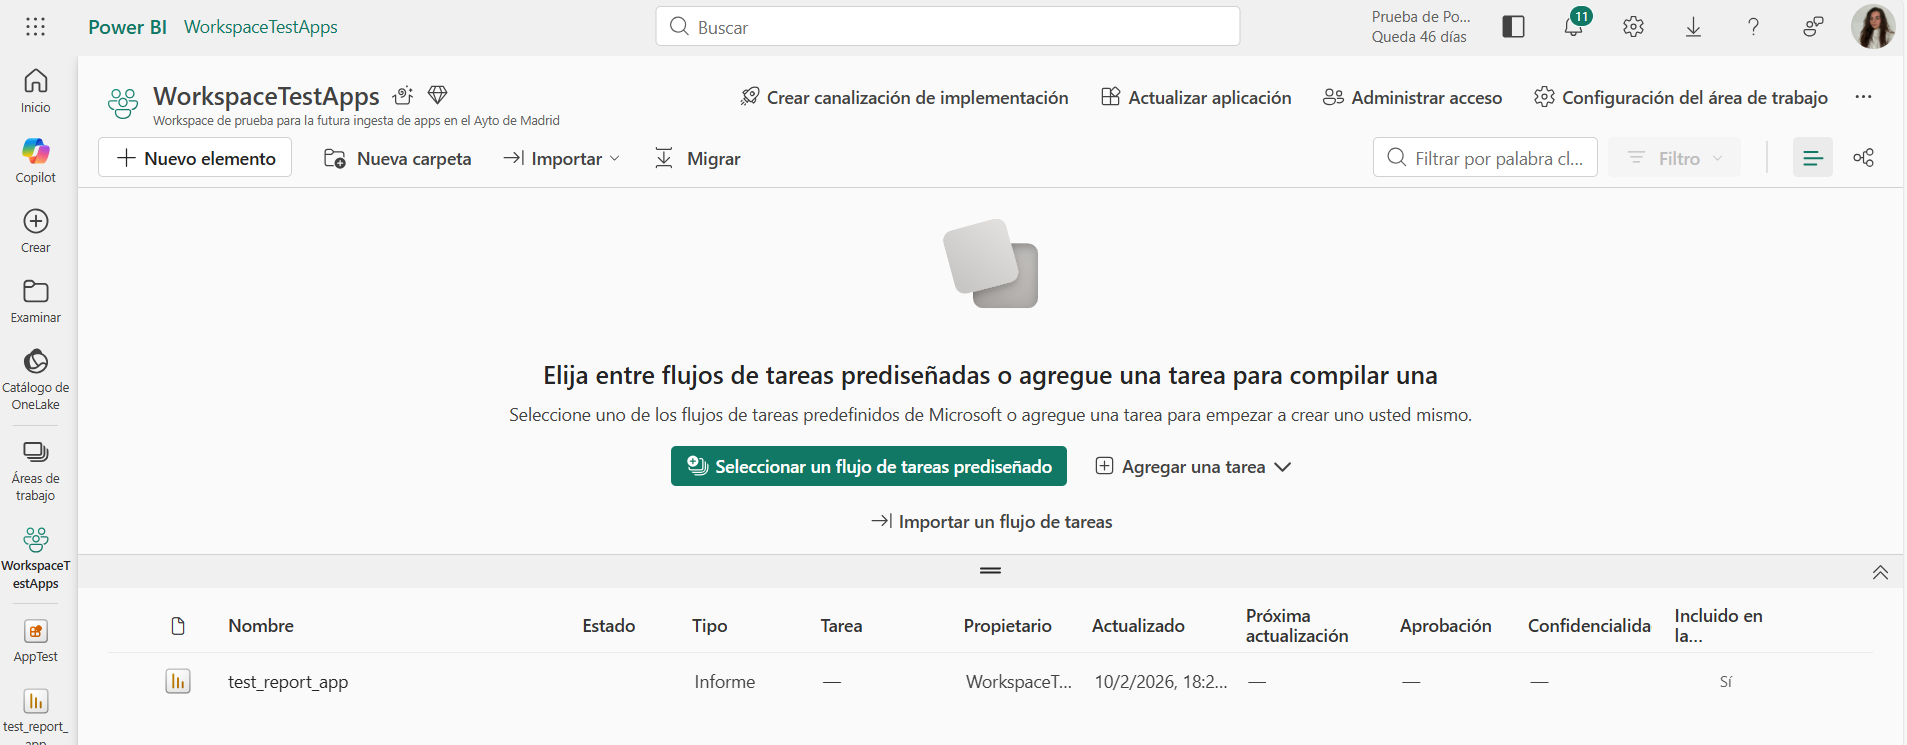Expand the Agregar una tarea dropdown
1907x745 pixels.
pyautogui.click(x=1193, y=467)
